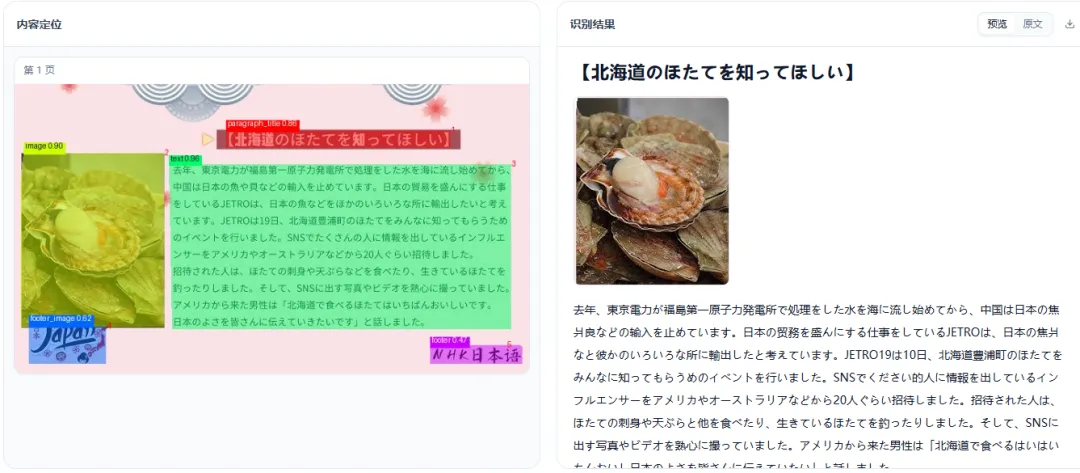Click the orange play triangle beside the title

point(207,140)
